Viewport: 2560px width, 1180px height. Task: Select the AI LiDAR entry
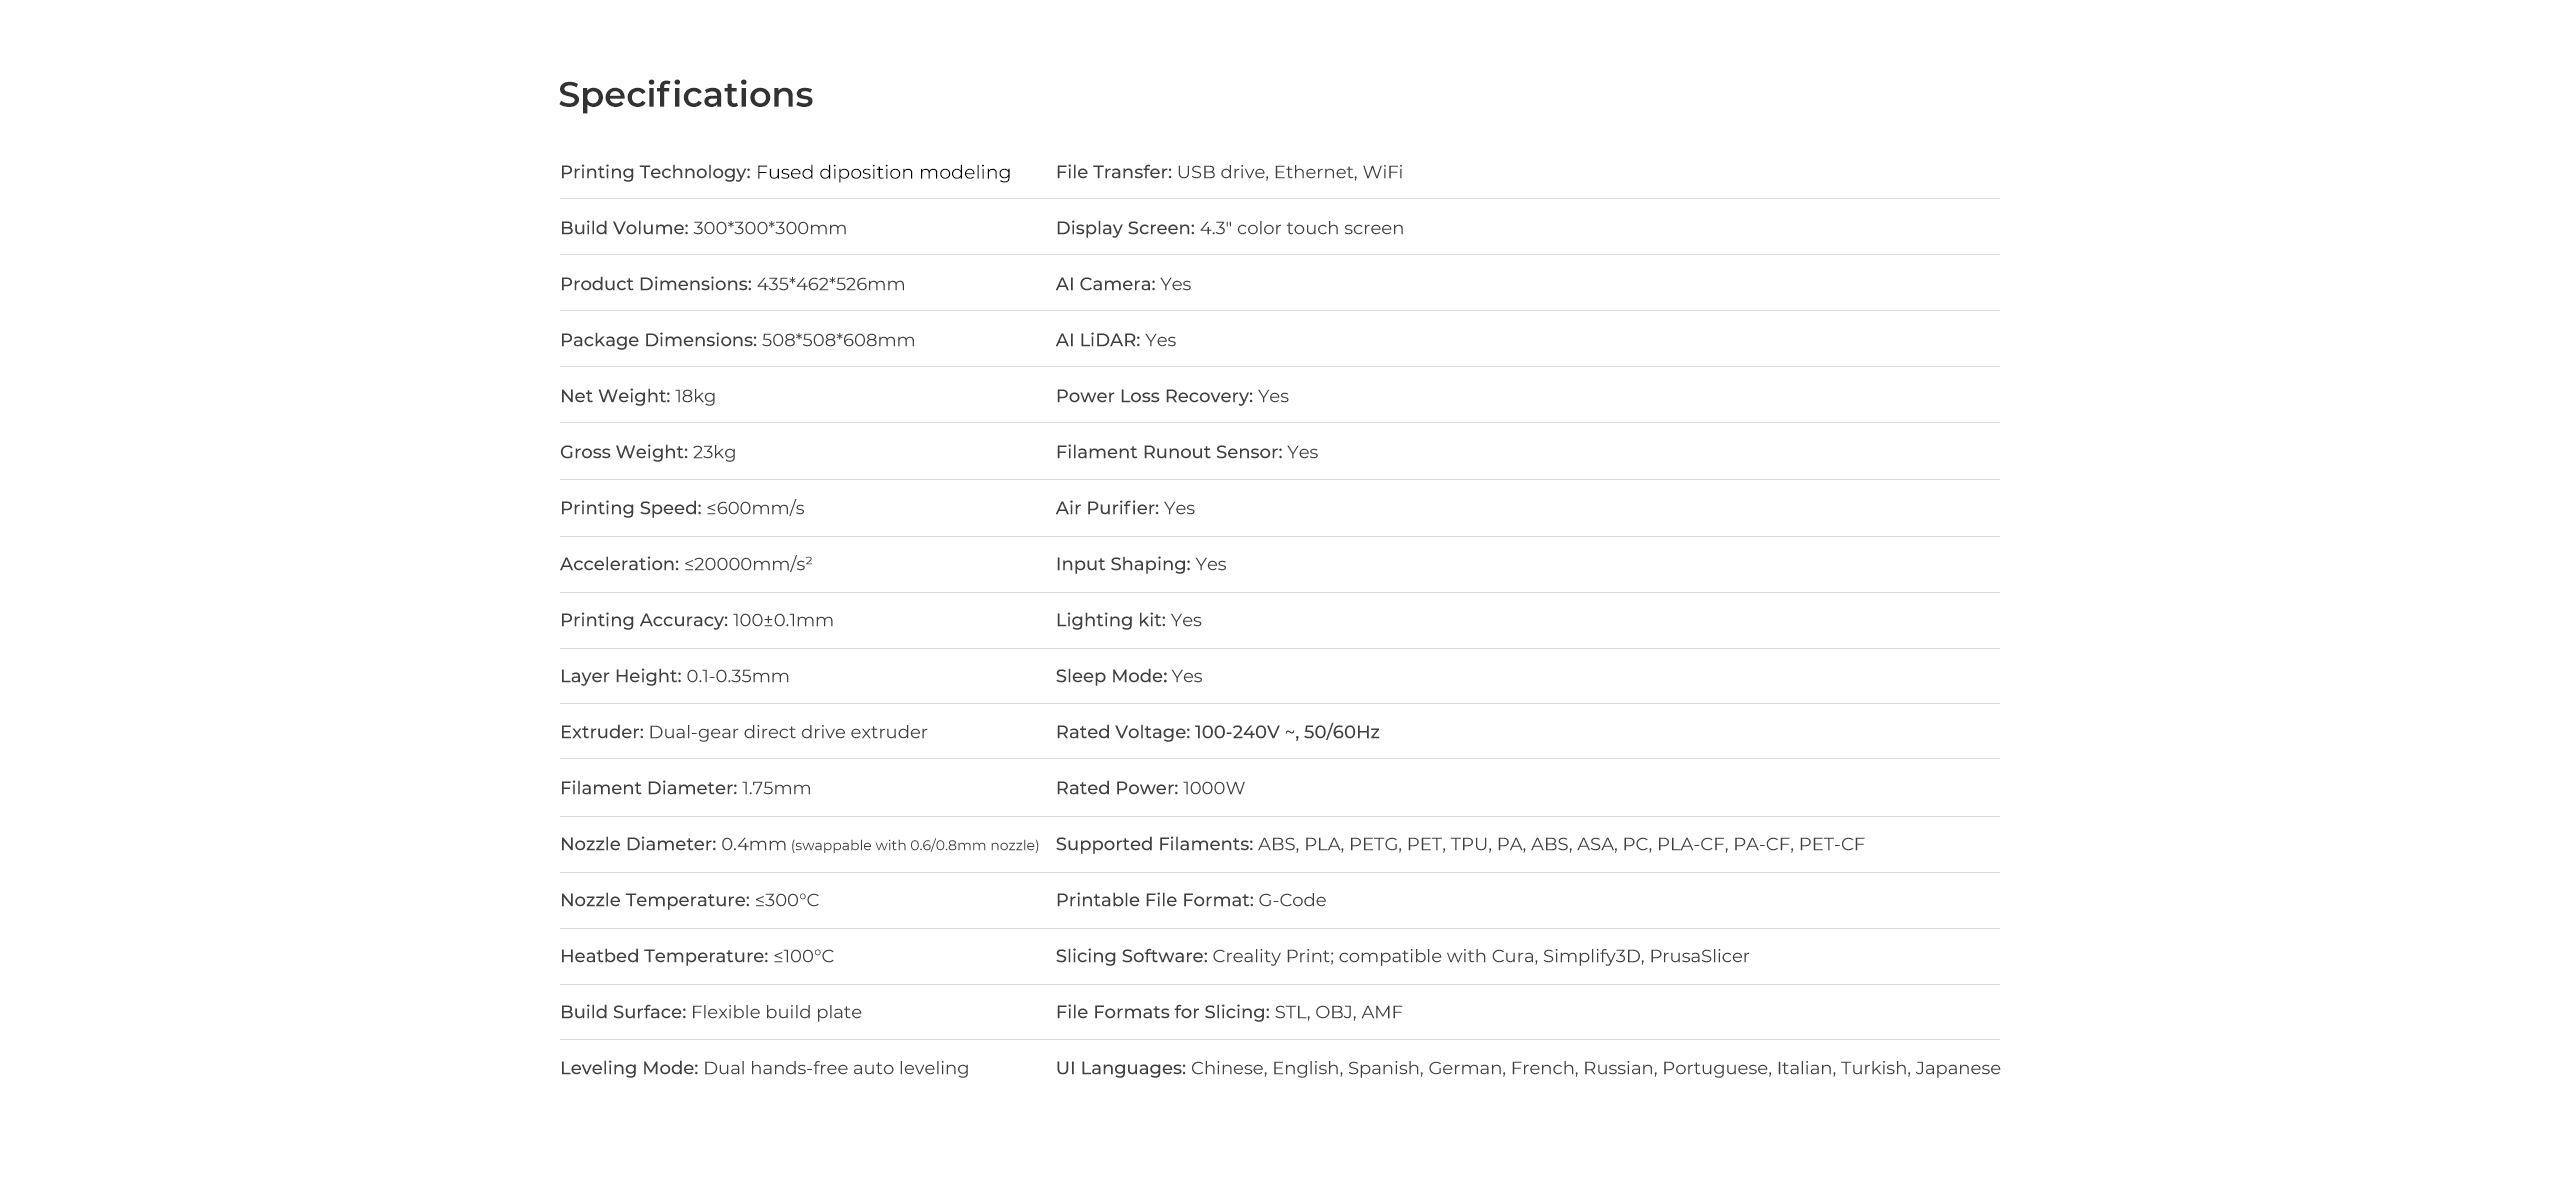pos(1115,340)
